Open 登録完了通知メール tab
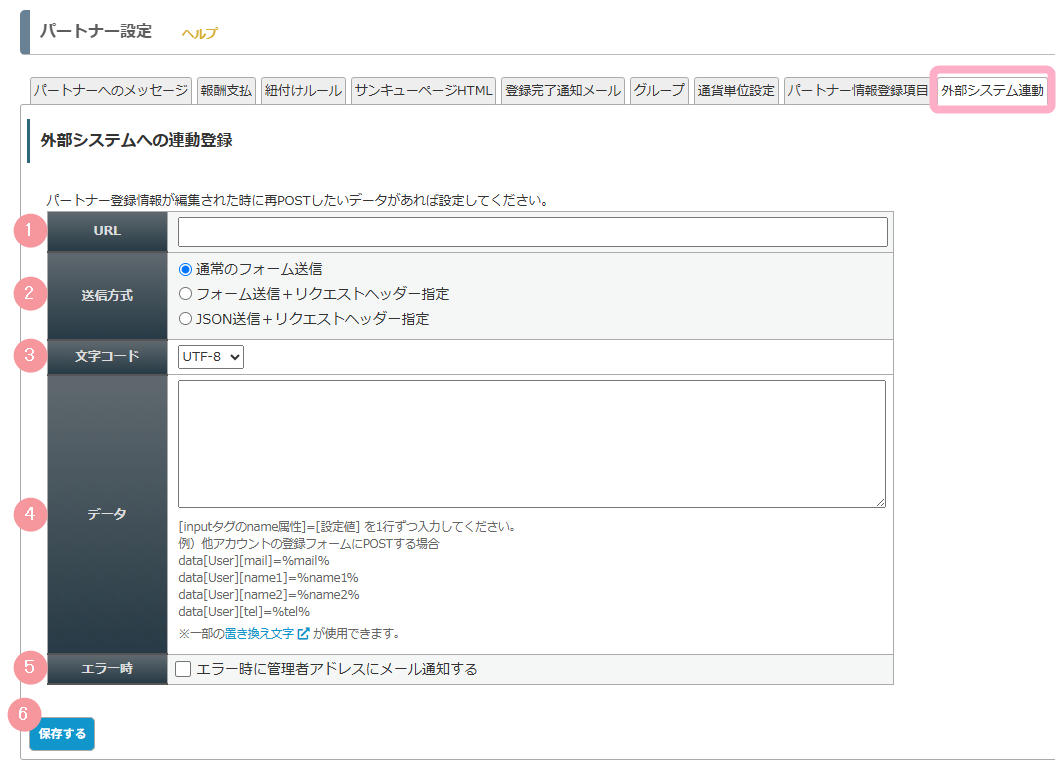This screenshot has height=778, width=1063. tap(563, 91)
